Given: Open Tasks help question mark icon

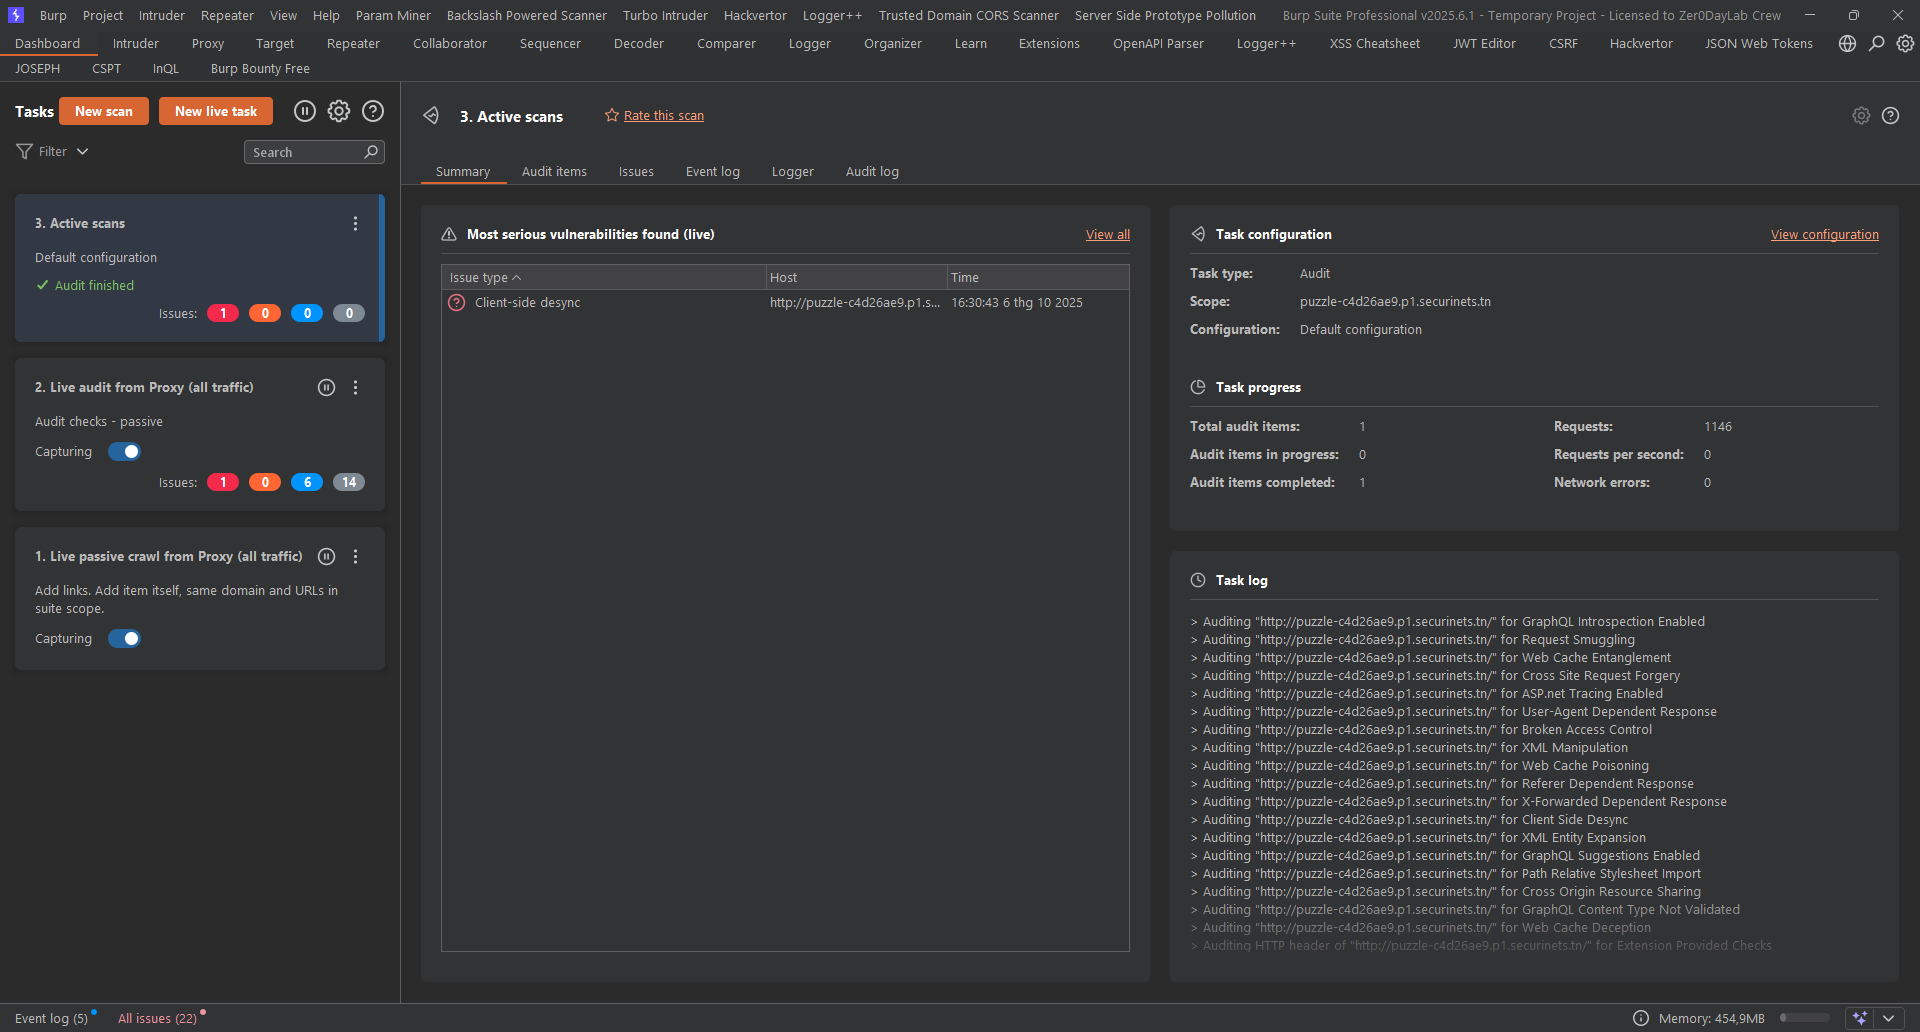Looking at the screenshot, I should 373,111.
